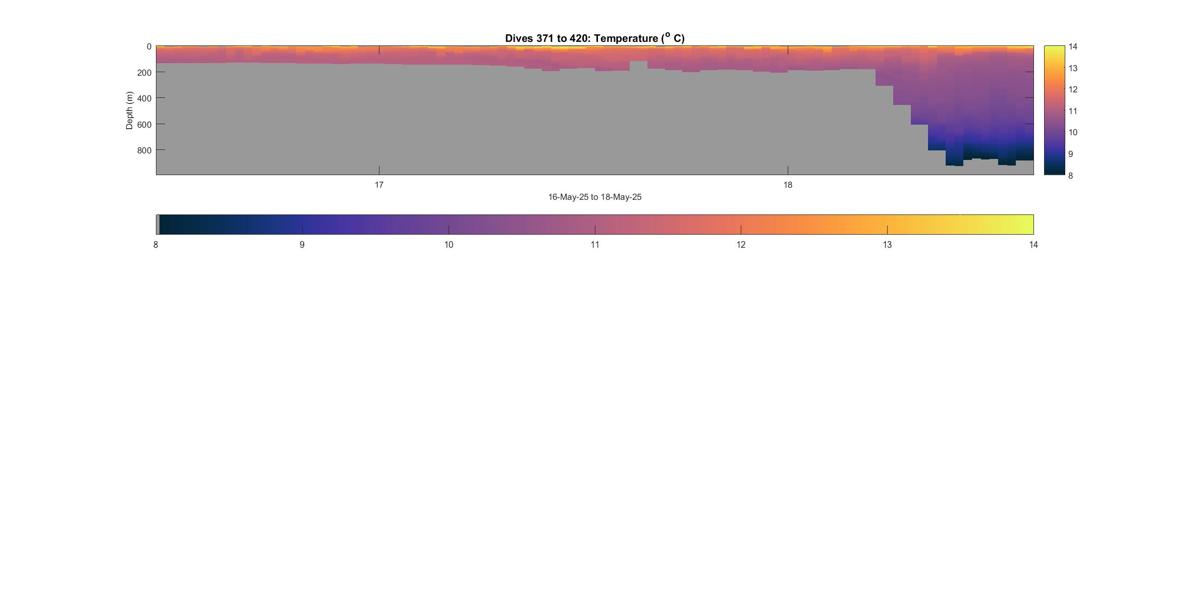Screen dimensions: 1200x611
Task: Click the yellow top of the vertical colorbar
Action: [x=1054, y=50]
